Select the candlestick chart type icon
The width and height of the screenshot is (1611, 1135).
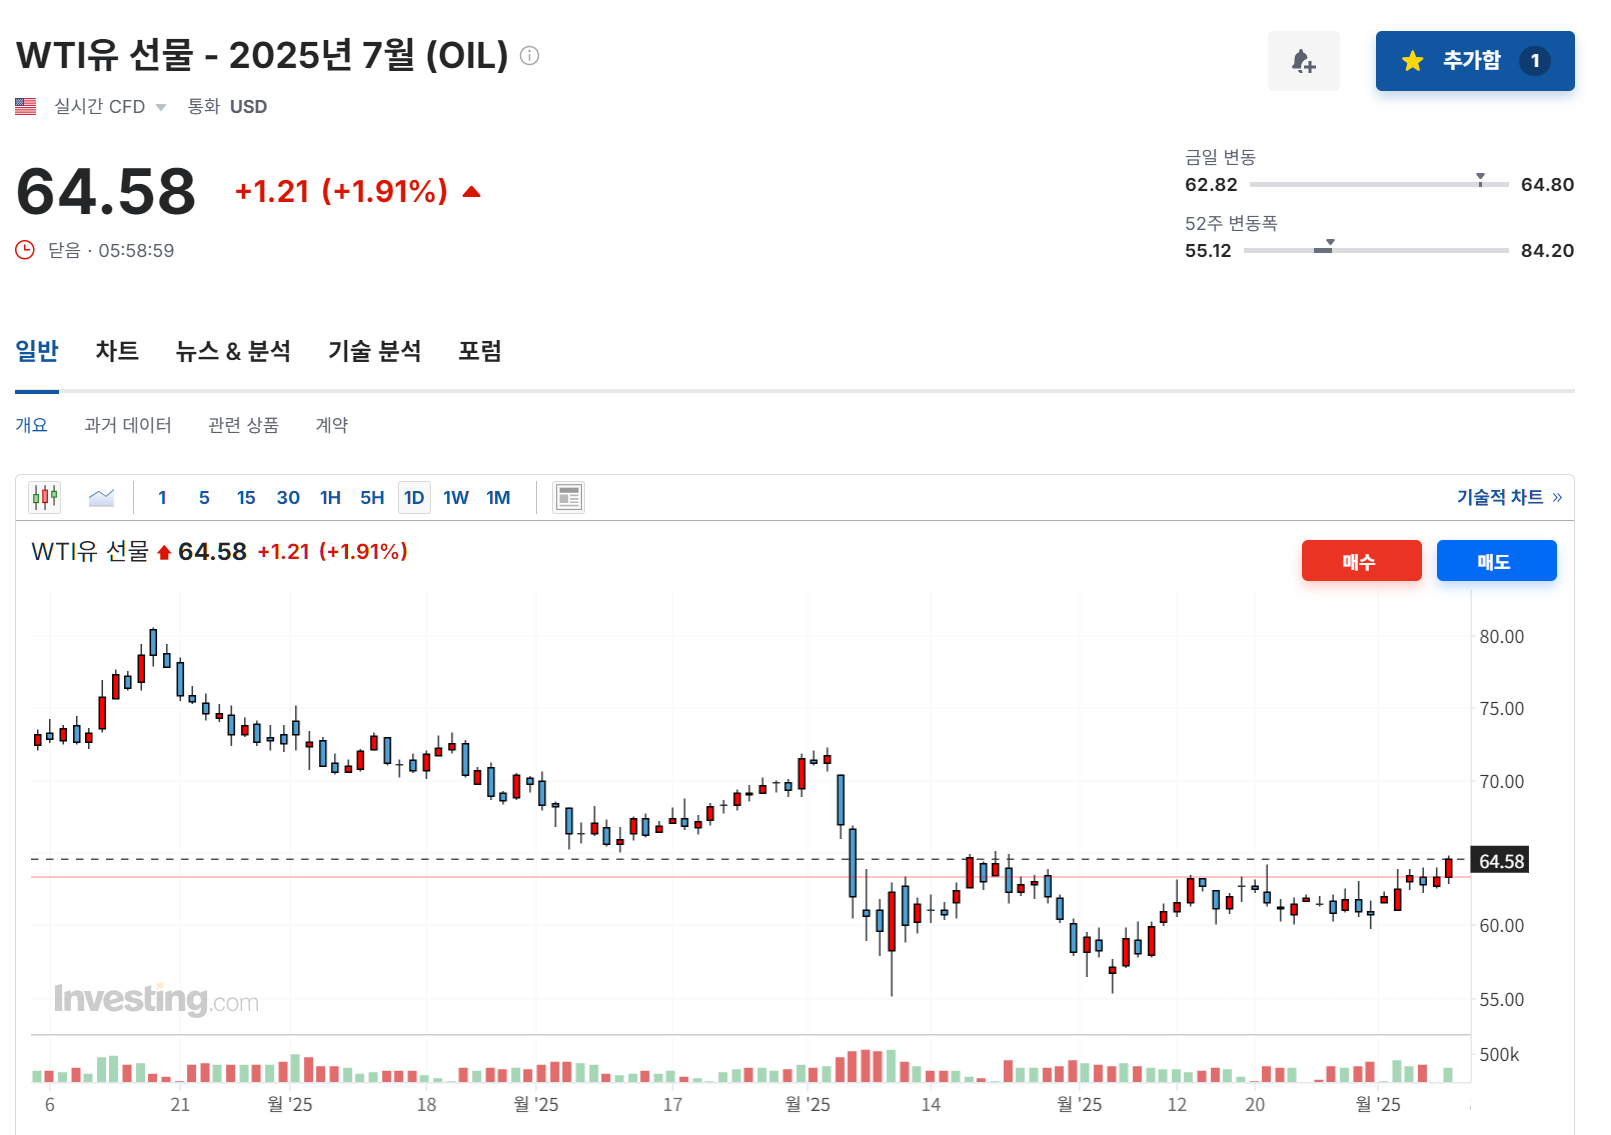point(44,497)
